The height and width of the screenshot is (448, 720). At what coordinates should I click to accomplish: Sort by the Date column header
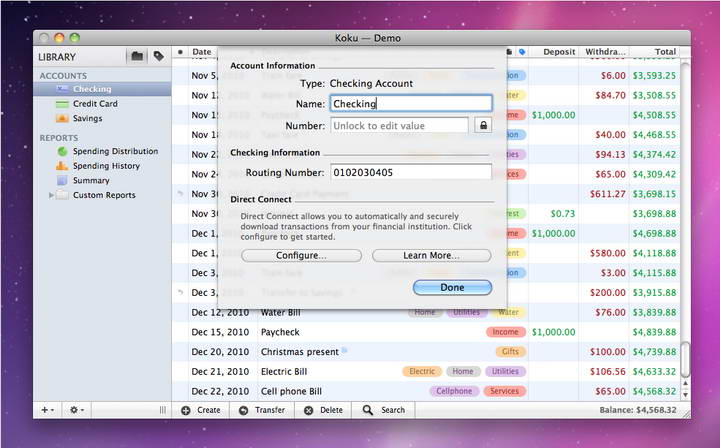(x=202, y=52)
